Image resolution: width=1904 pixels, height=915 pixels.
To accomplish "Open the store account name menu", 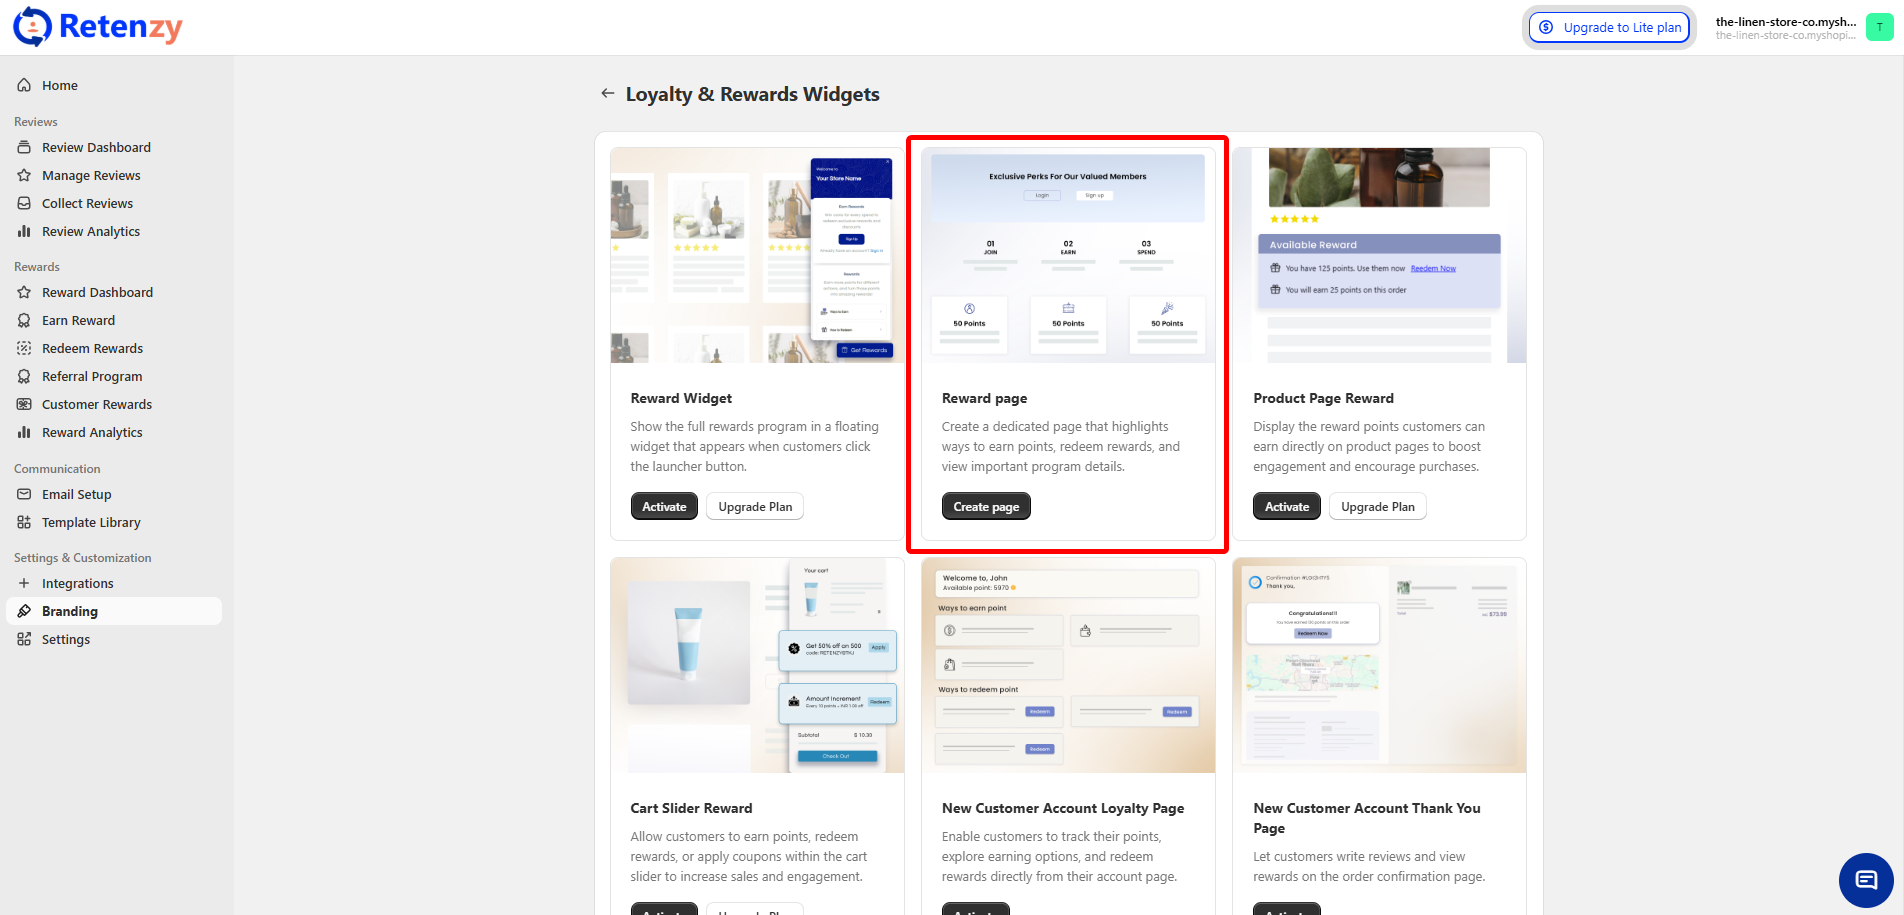I will [1786, 28].
